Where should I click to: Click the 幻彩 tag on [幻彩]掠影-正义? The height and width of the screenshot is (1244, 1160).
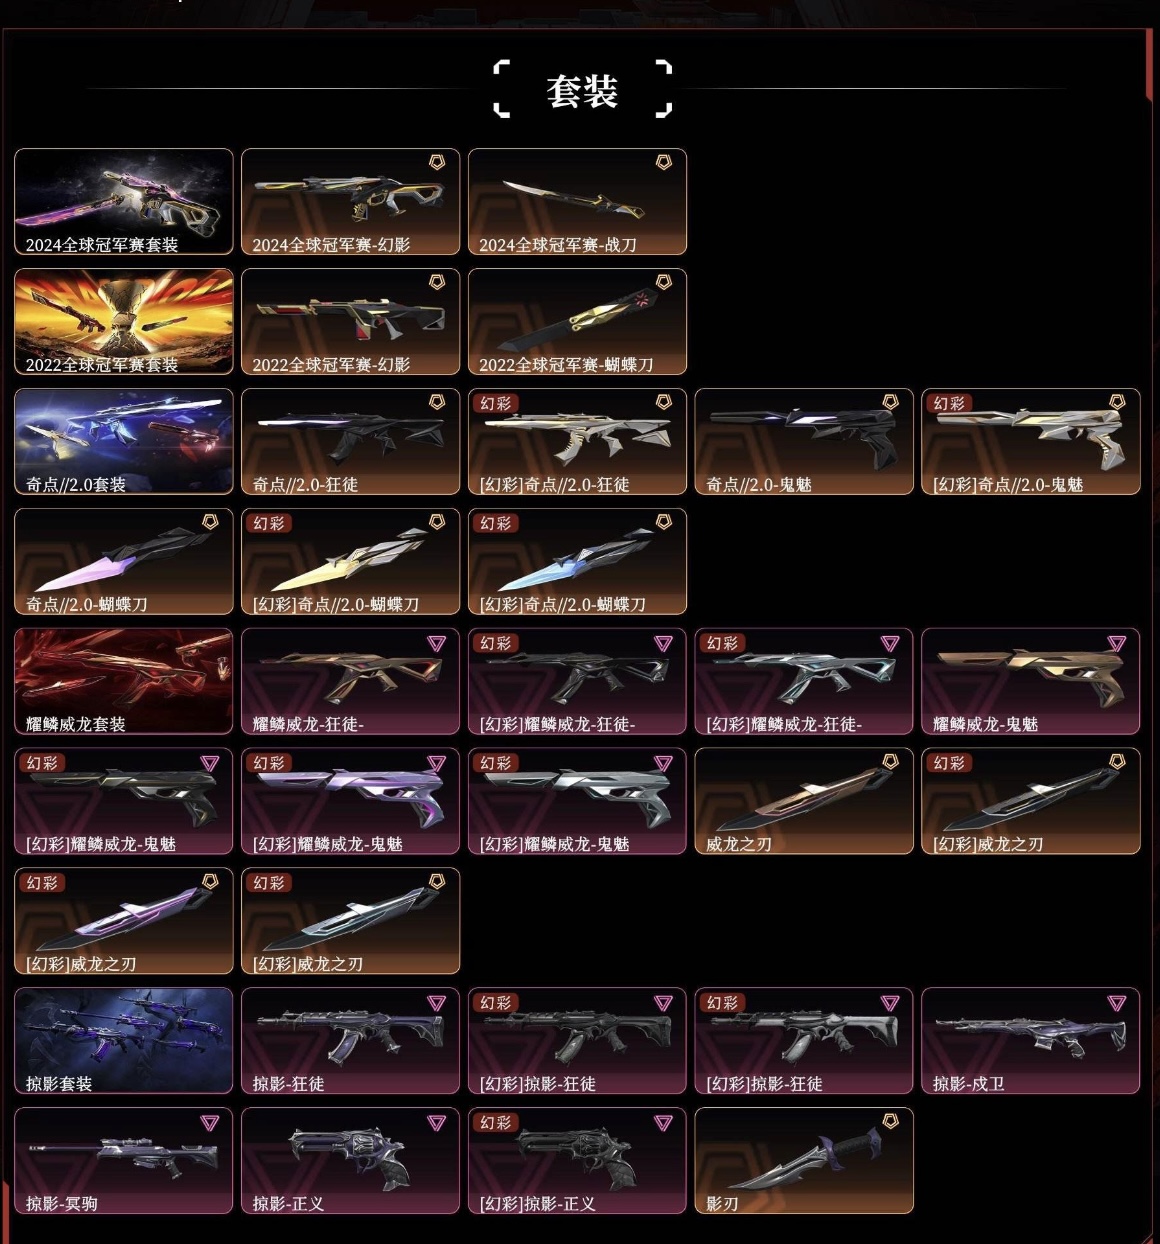click(496, 1122)
